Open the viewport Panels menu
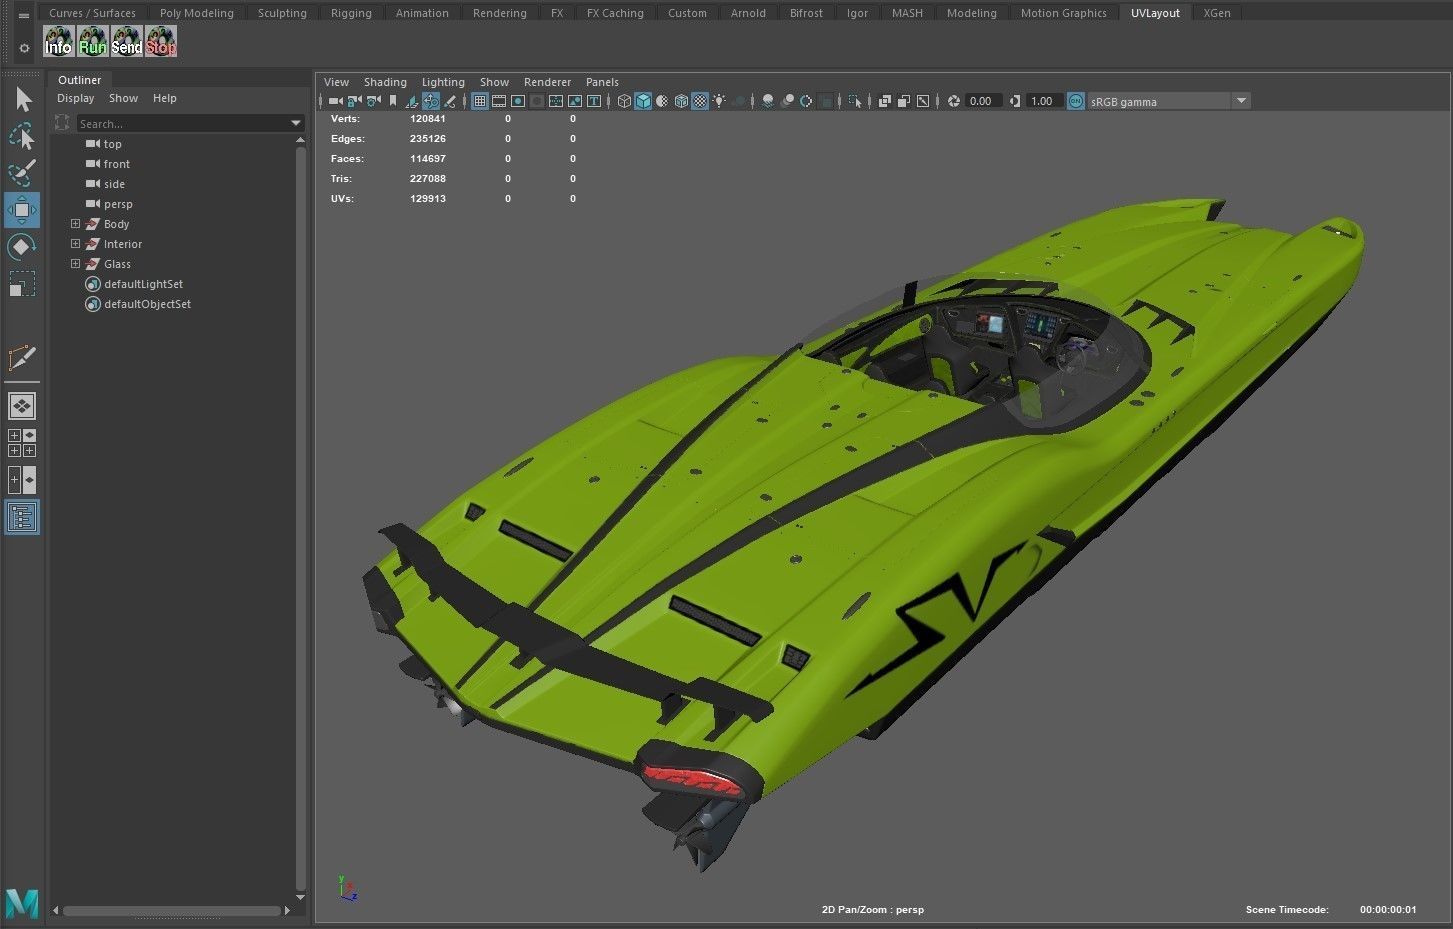The image size is (1453, 929). (x=602, y=82)
